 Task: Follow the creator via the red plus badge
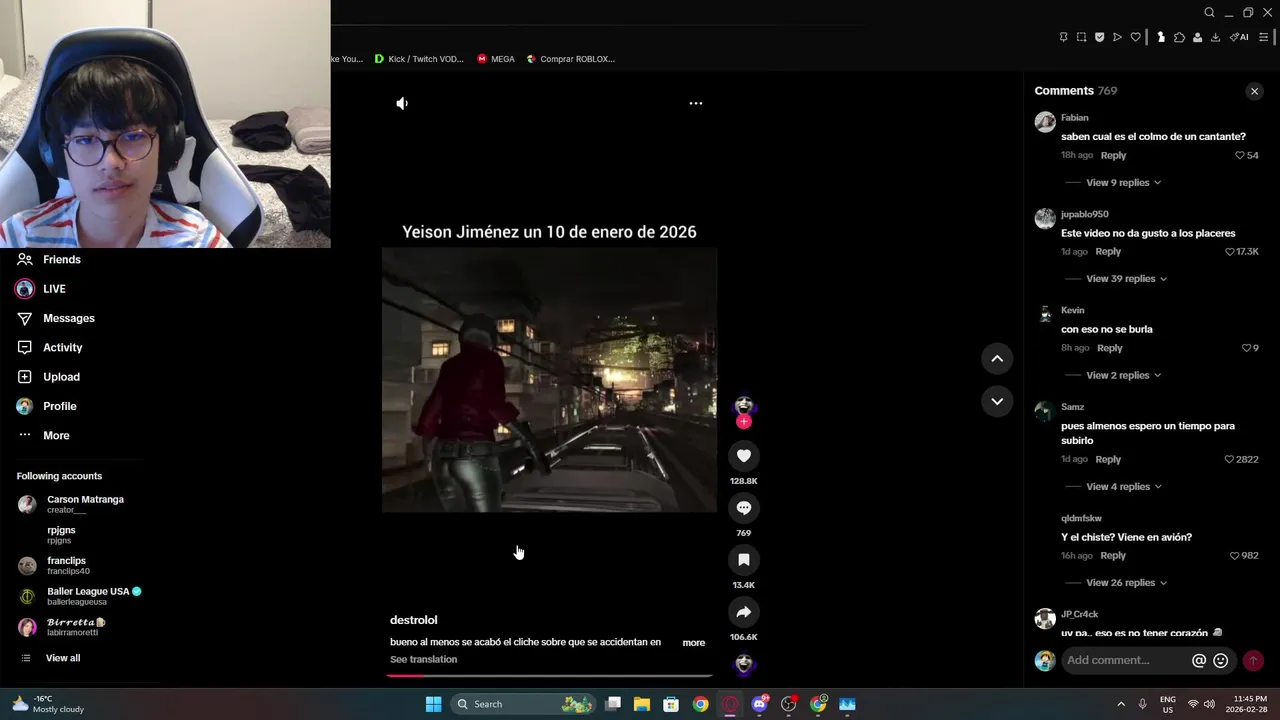tap(743, 422)
